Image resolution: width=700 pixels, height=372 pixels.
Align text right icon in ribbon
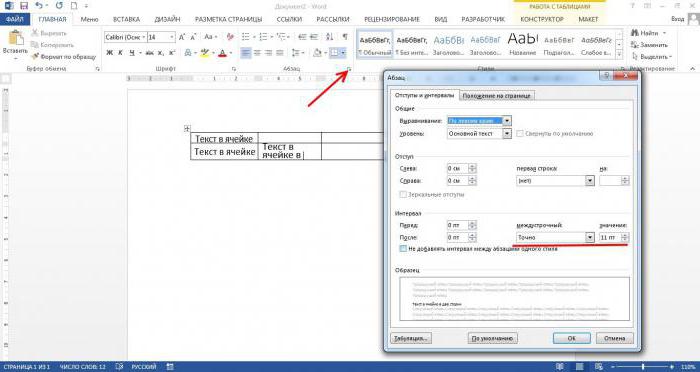[268, 53]
